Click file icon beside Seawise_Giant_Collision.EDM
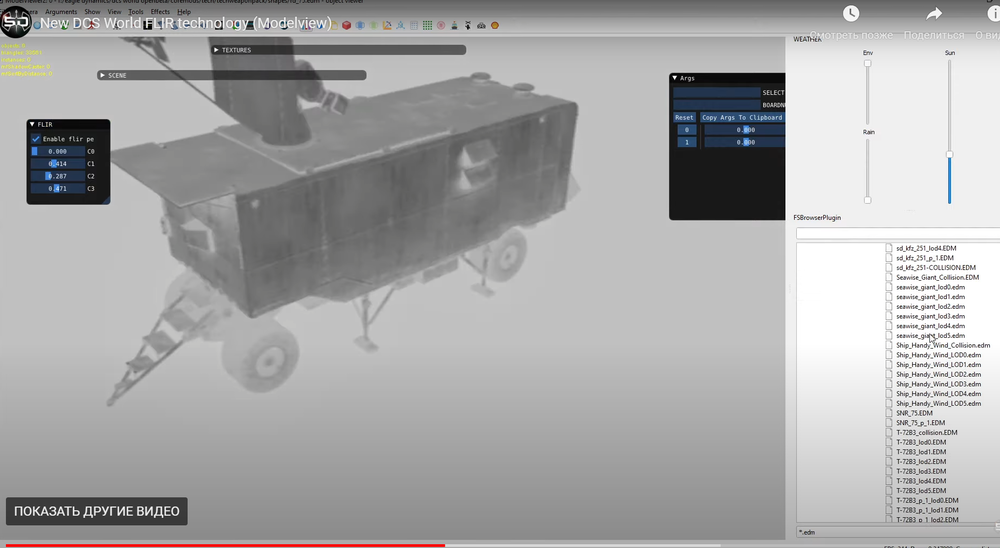The width and height of the screenshot is (1000, 548). pyautogui.click(x=889, y=278)
